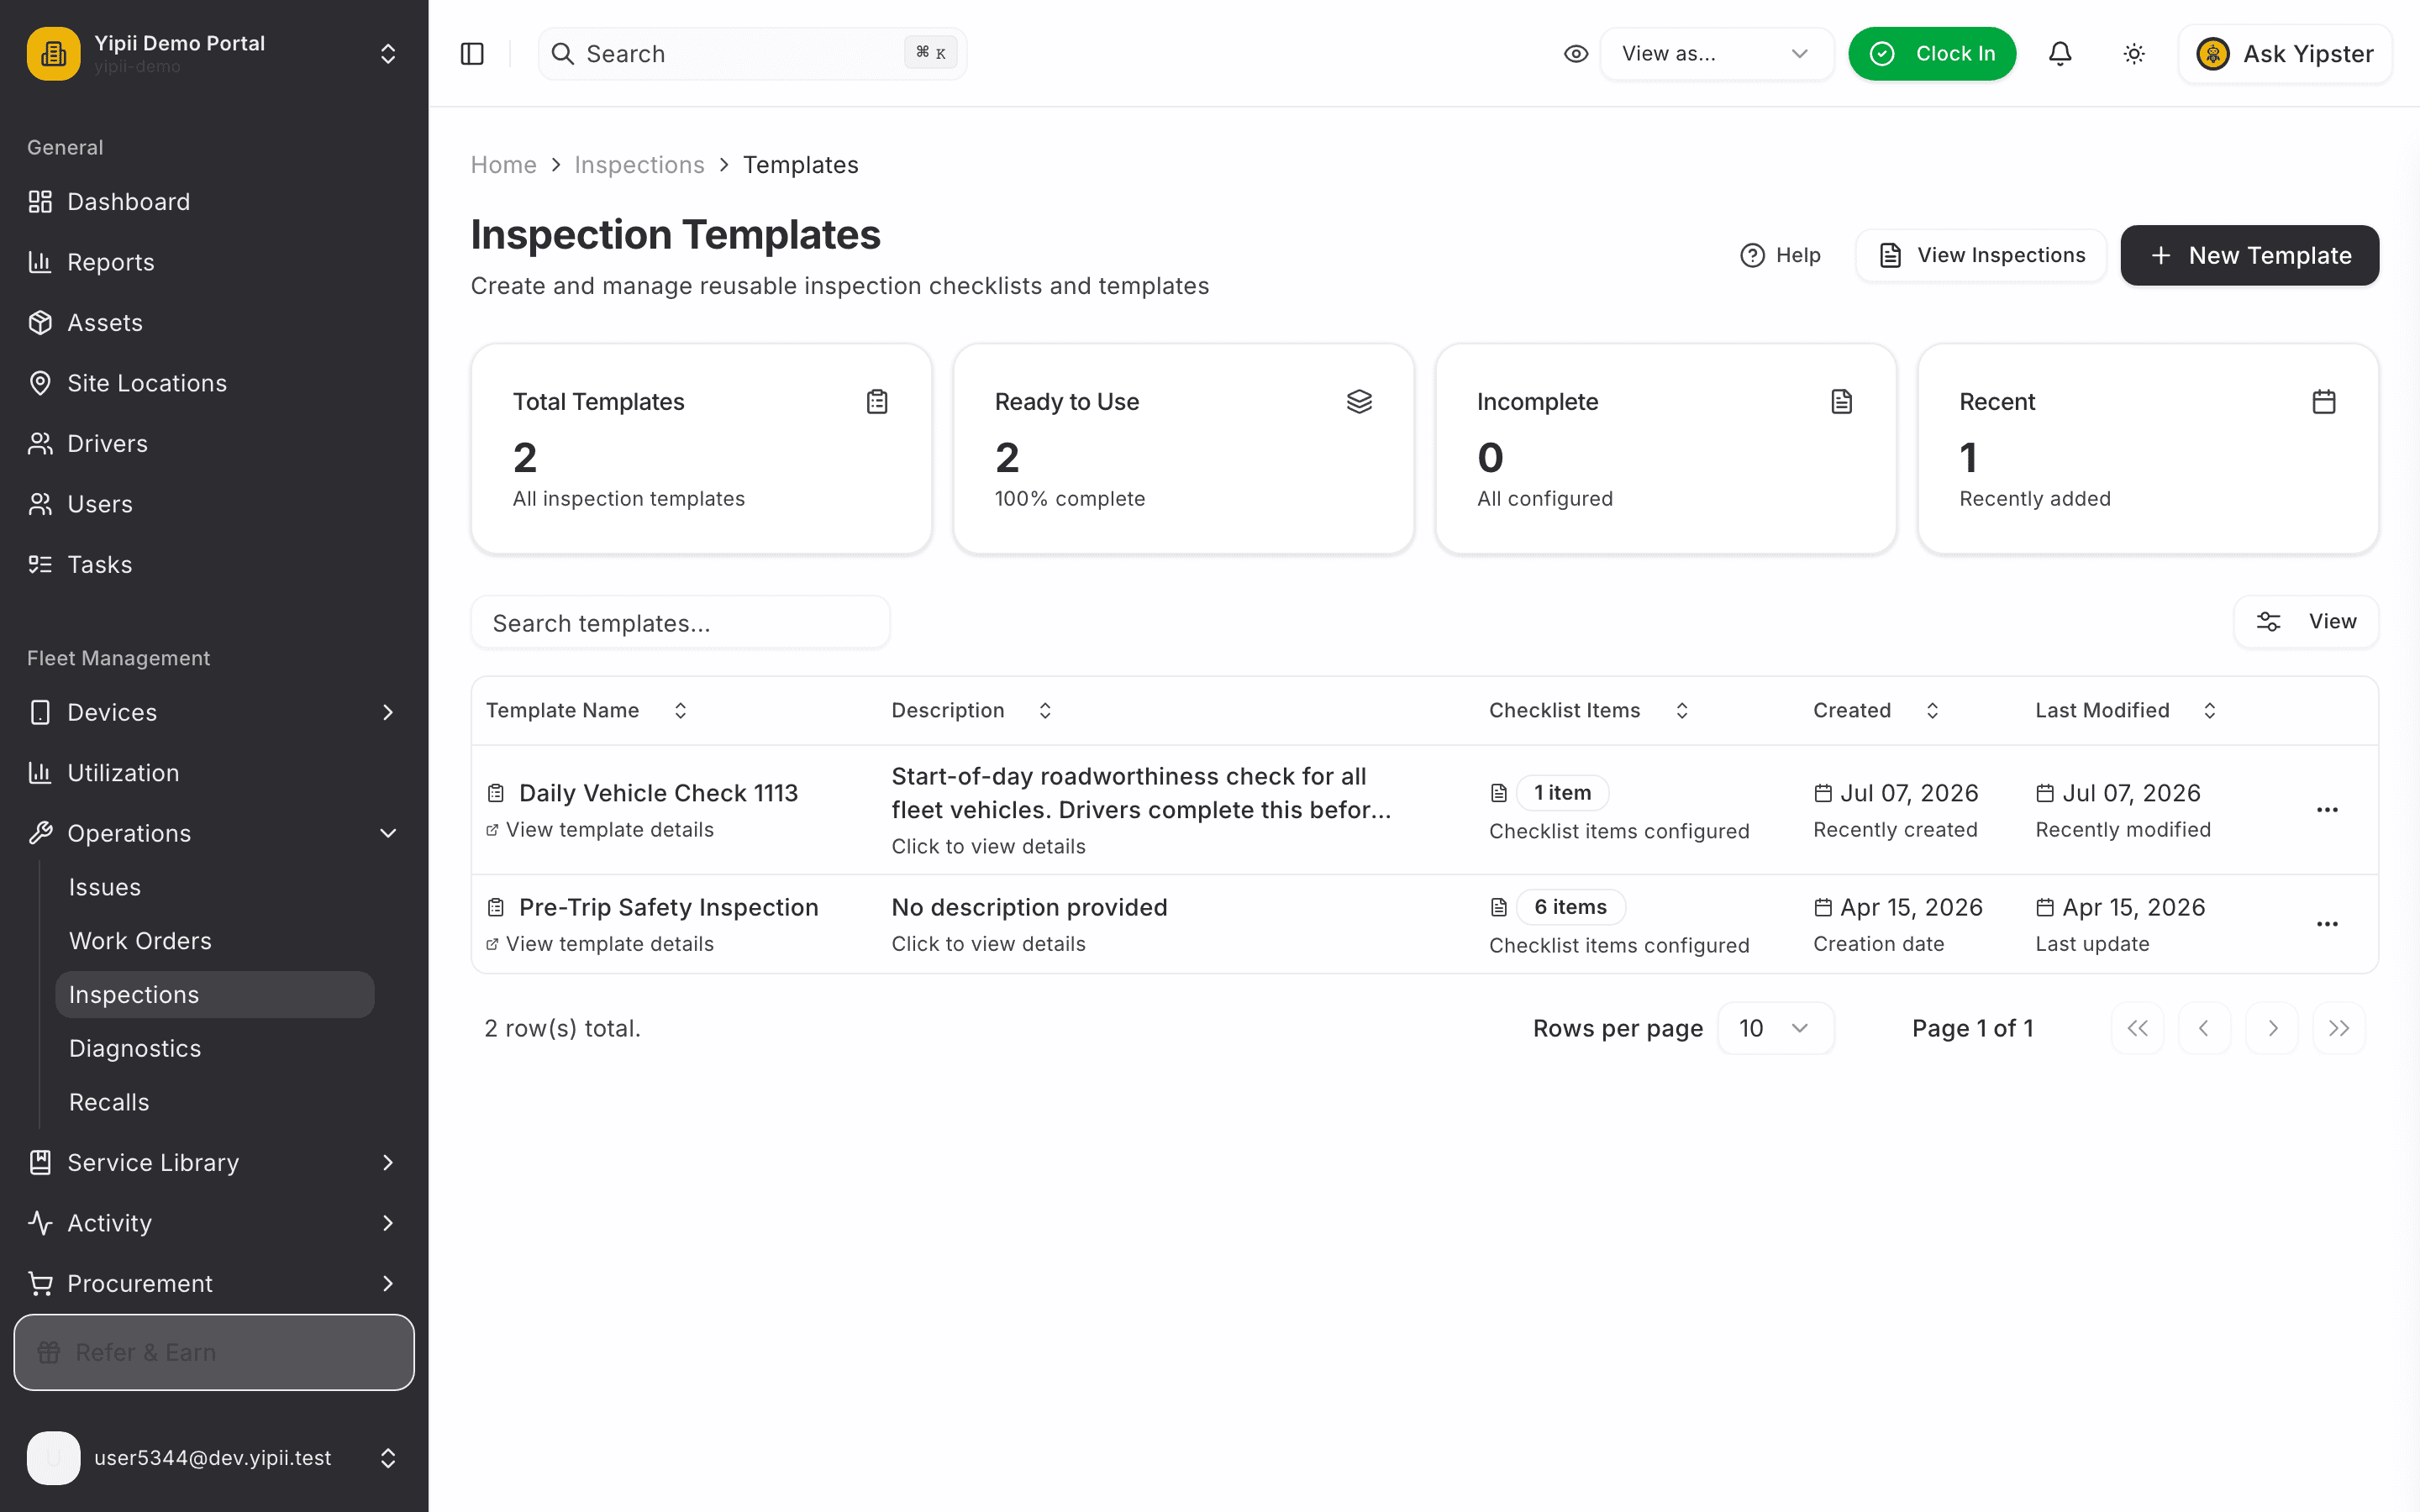The height and width of the screenshot is (1512, 2420).
Task: Open Tasks in the sidebar
Action: pyautogui.click(x=214, y=565)
